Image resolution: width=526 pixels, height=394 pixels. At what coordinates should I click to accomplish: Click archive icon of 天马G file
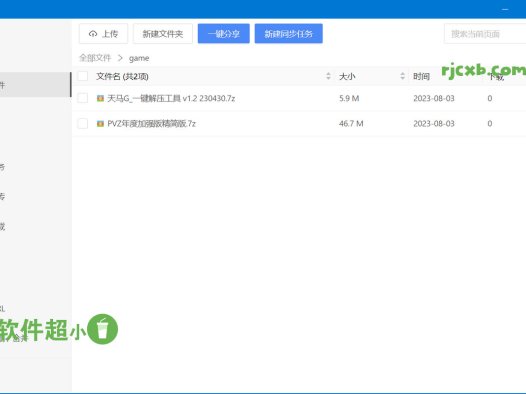coord(100,98)
